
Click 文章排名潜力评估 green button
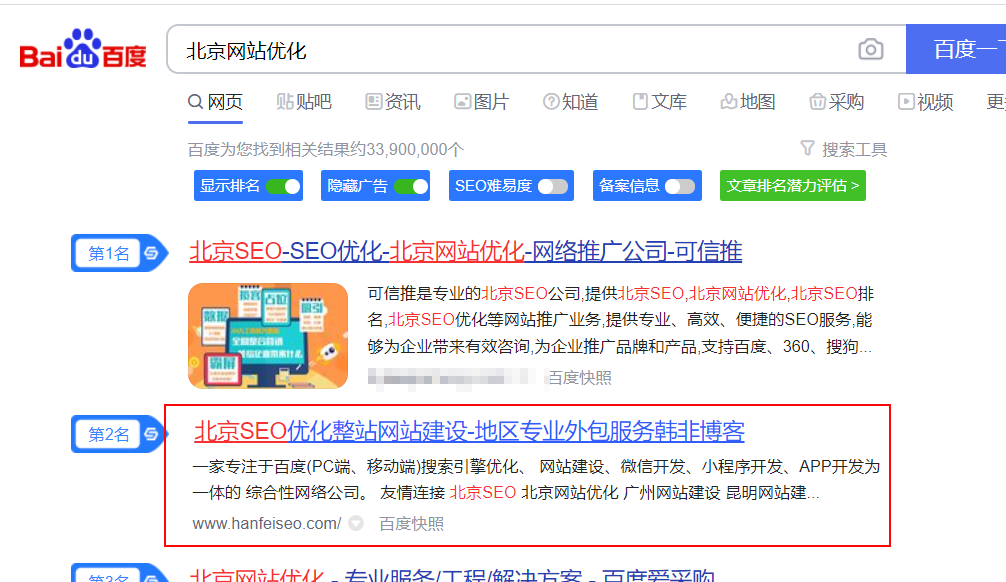tap(792, 185)
